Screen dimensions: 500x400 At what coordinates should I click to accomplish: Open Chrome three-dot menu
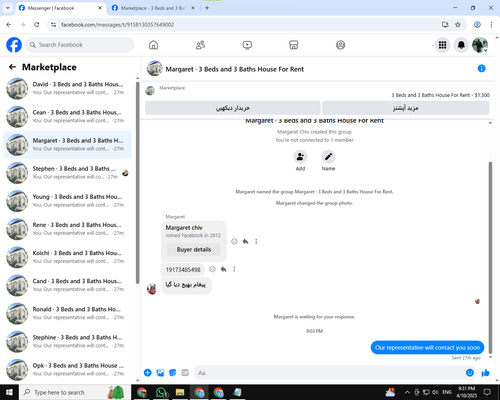(491, 24)
